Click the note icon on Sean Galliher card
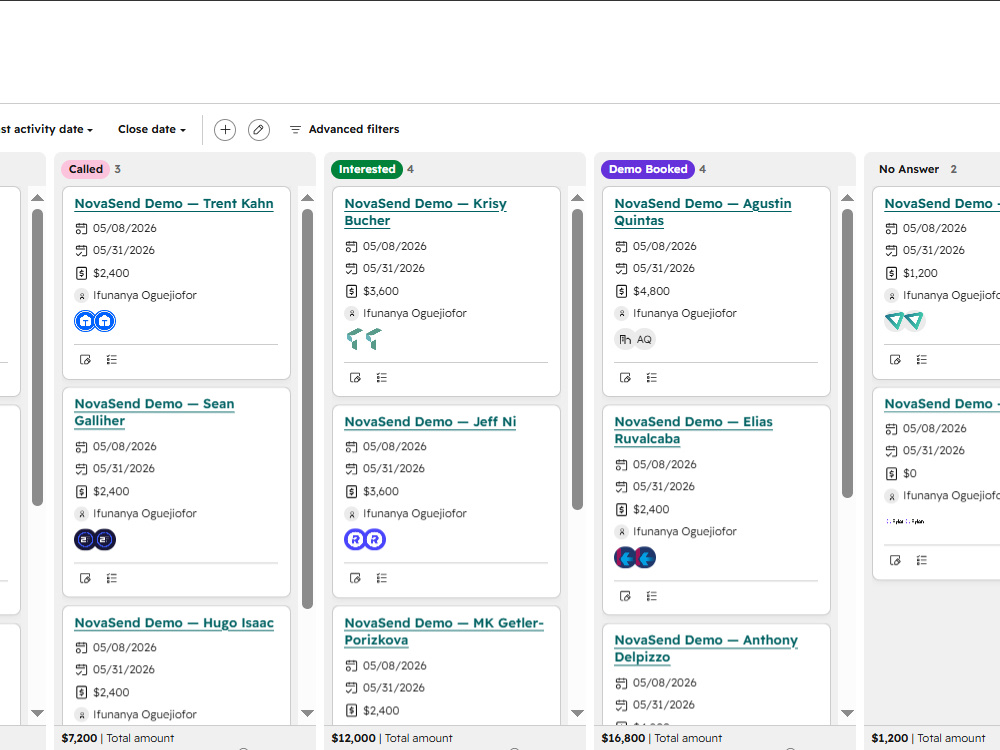This screenshot has width=1000, height=750. 85,578
